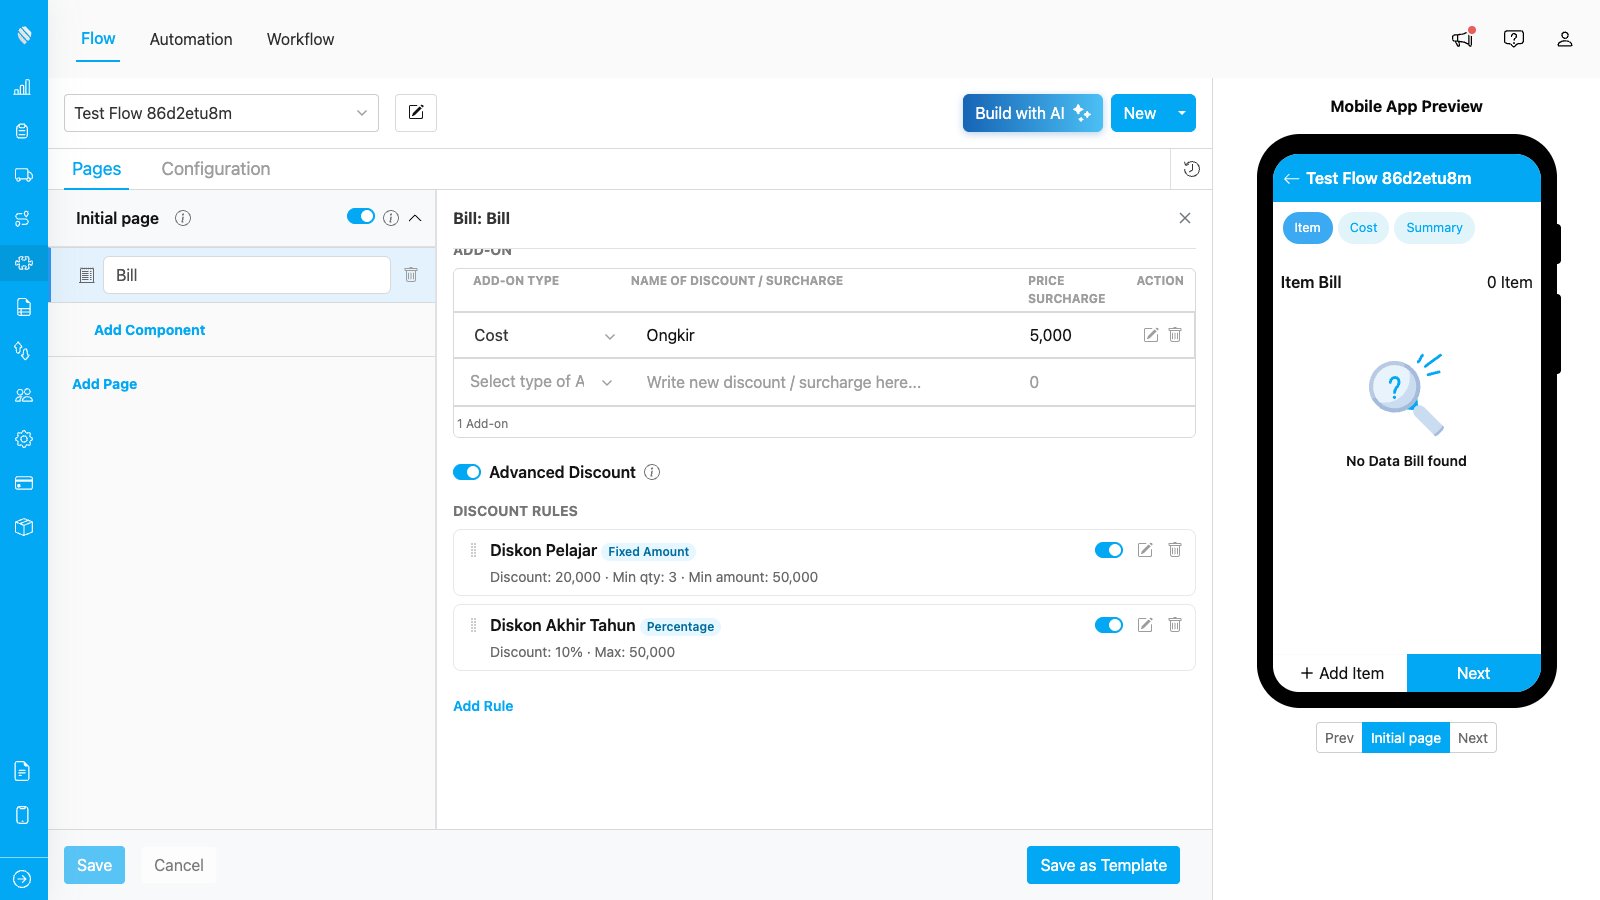Open the New button dropdown arrow

pyautogui.click(x=1182, y=113)
